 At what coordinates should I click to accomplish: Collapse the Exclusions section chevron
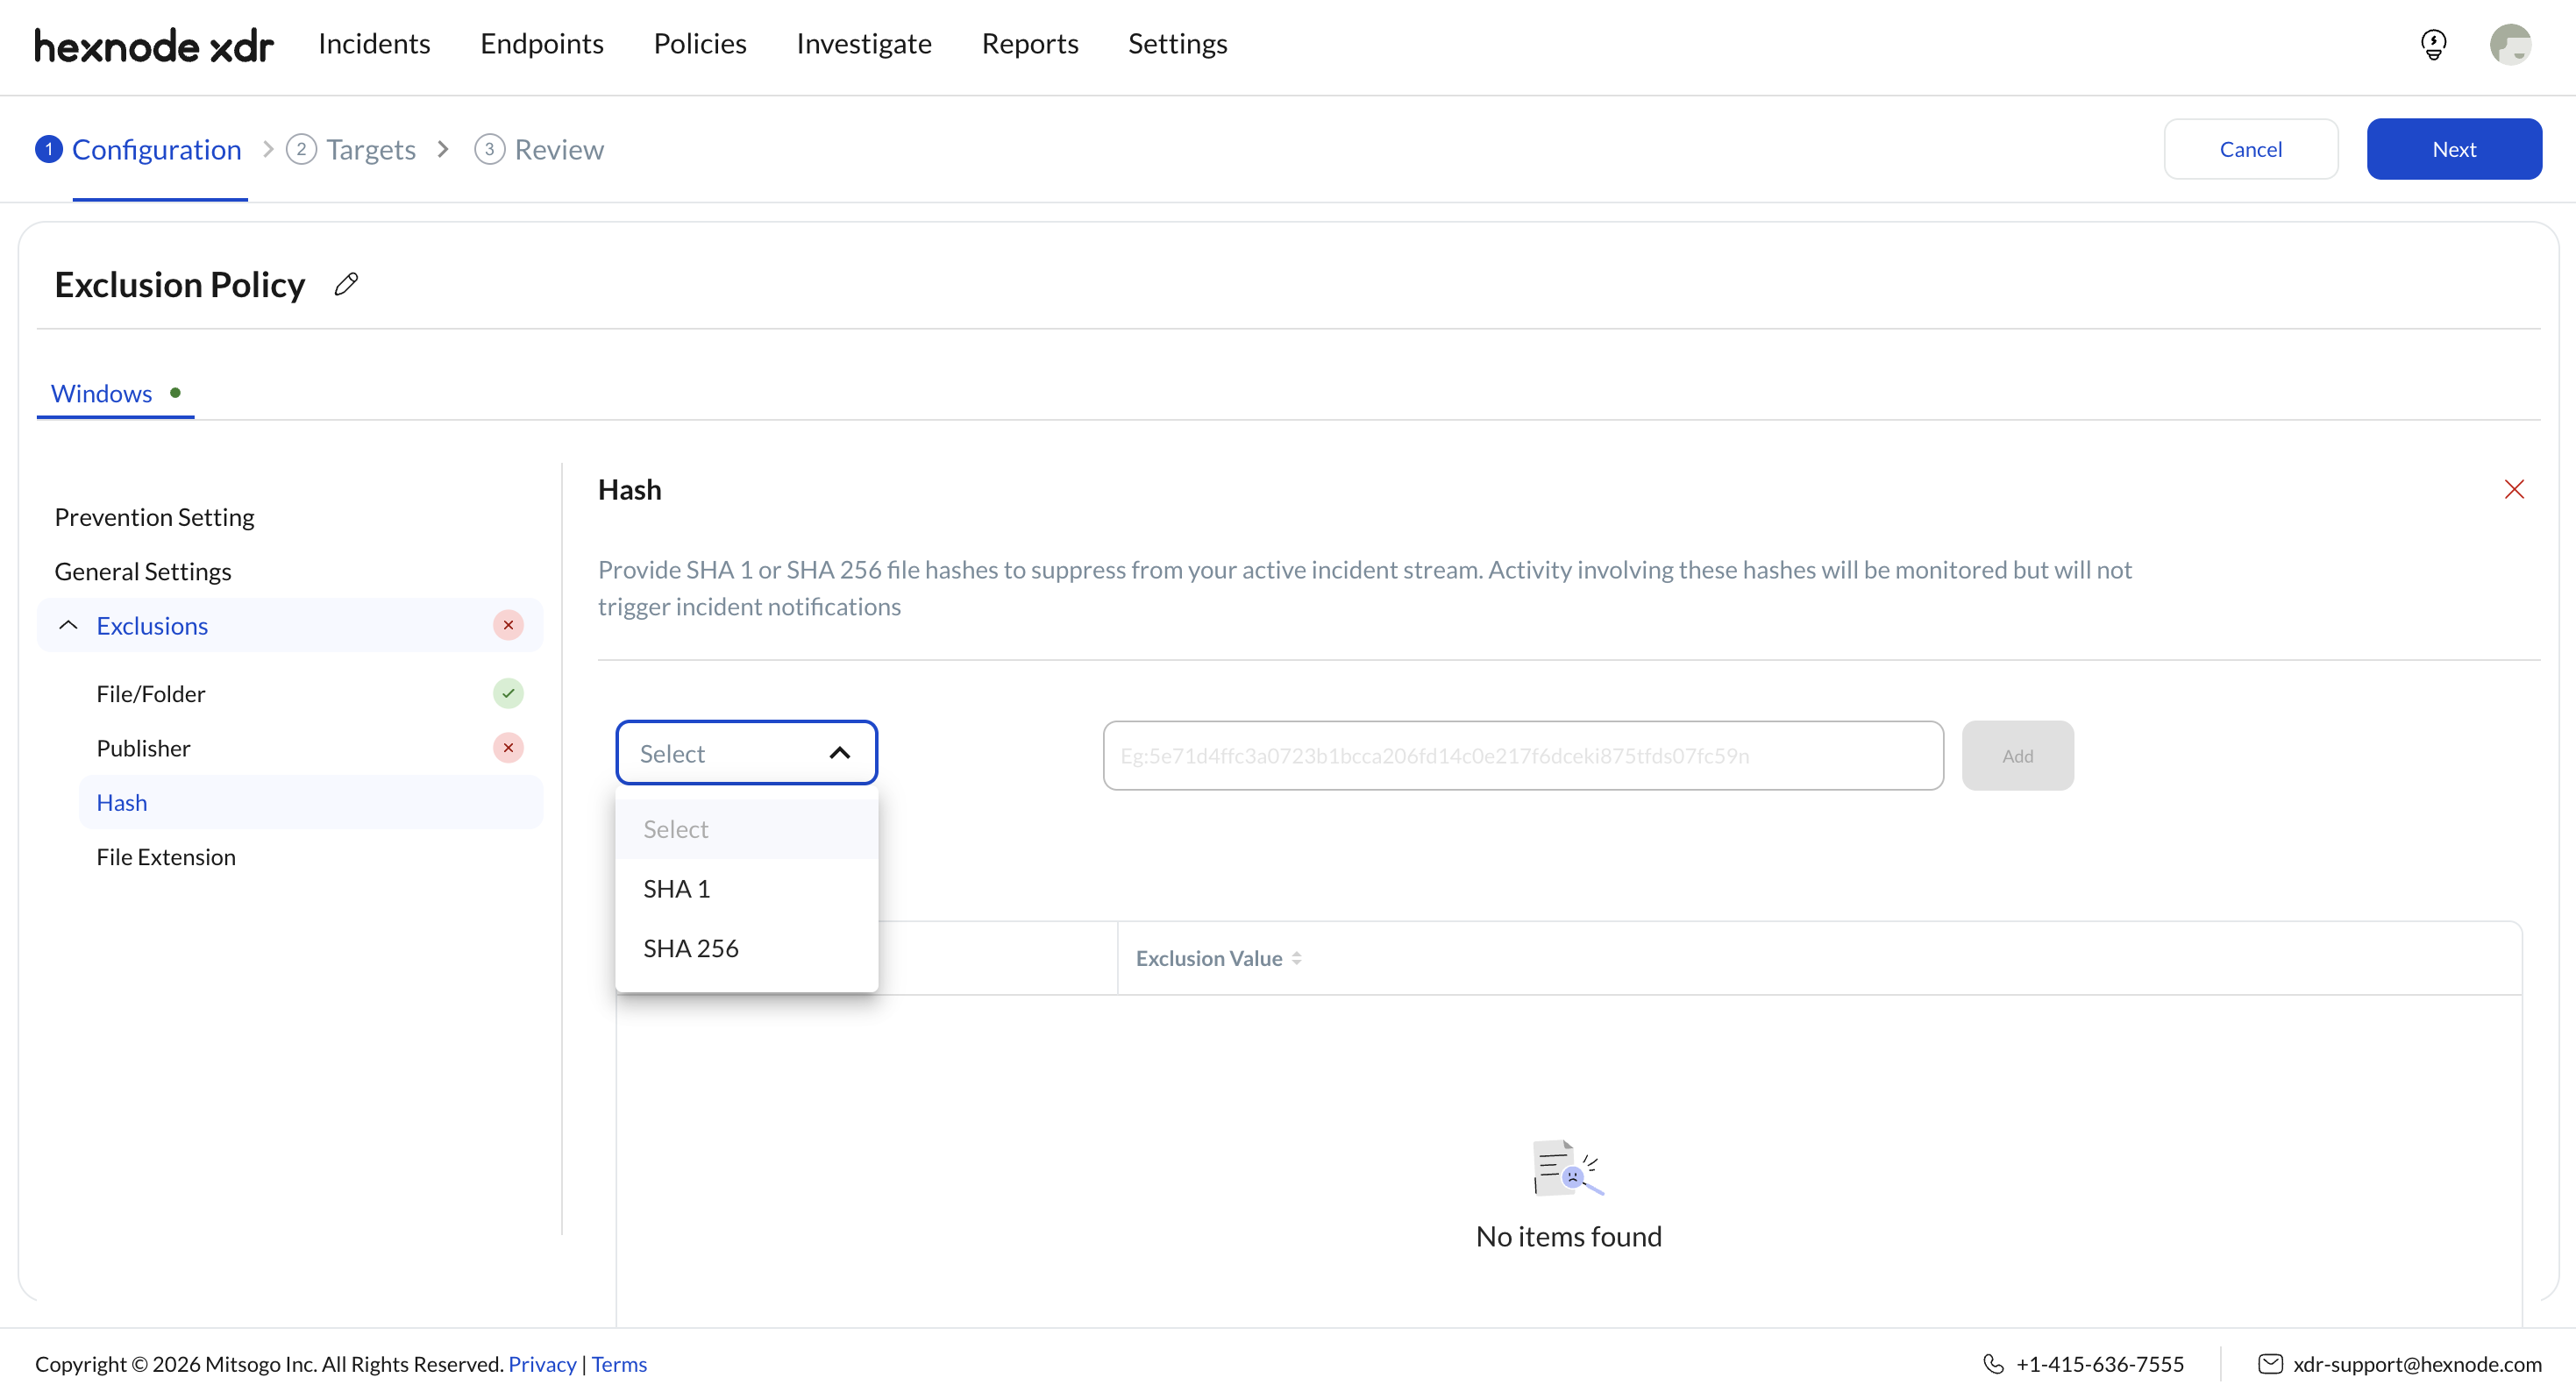coord(68,625)
